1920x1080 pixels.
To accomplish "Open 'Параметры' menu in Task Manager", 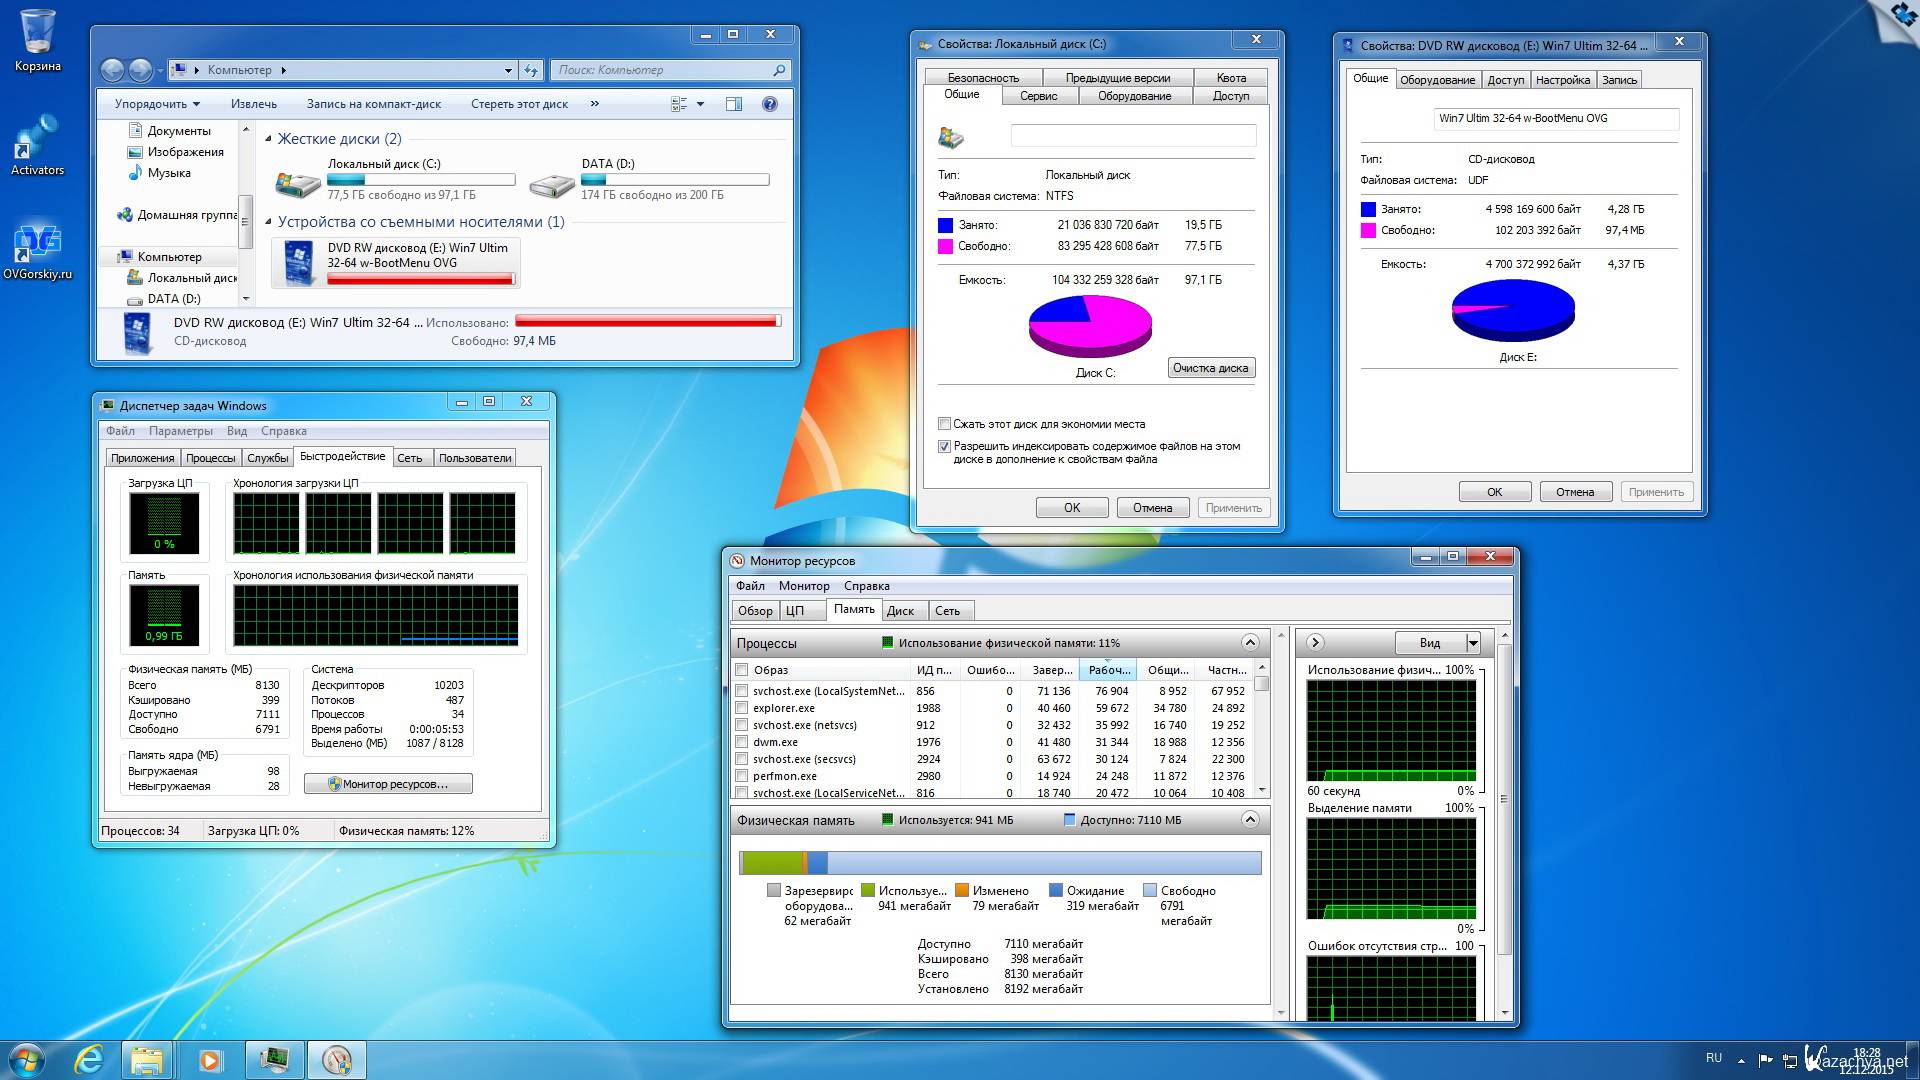I will tap(181, 431).
